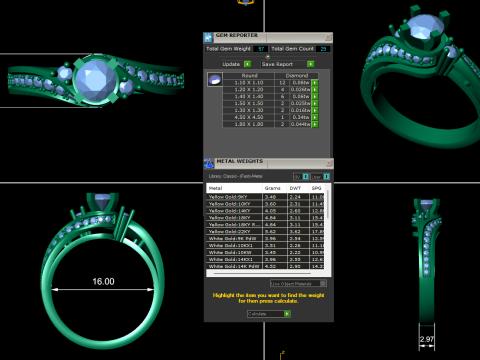Viewport: 480px width, 360px height.
Task: Click the Diamond material header cell
Action: click(297, 76)
